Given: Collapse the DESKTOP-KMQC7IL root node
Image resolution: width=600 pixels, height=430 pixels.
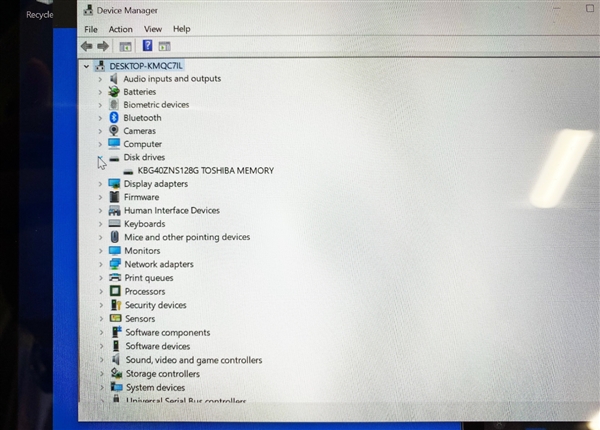Looking at the screenshot, I should tap(86, 66).
